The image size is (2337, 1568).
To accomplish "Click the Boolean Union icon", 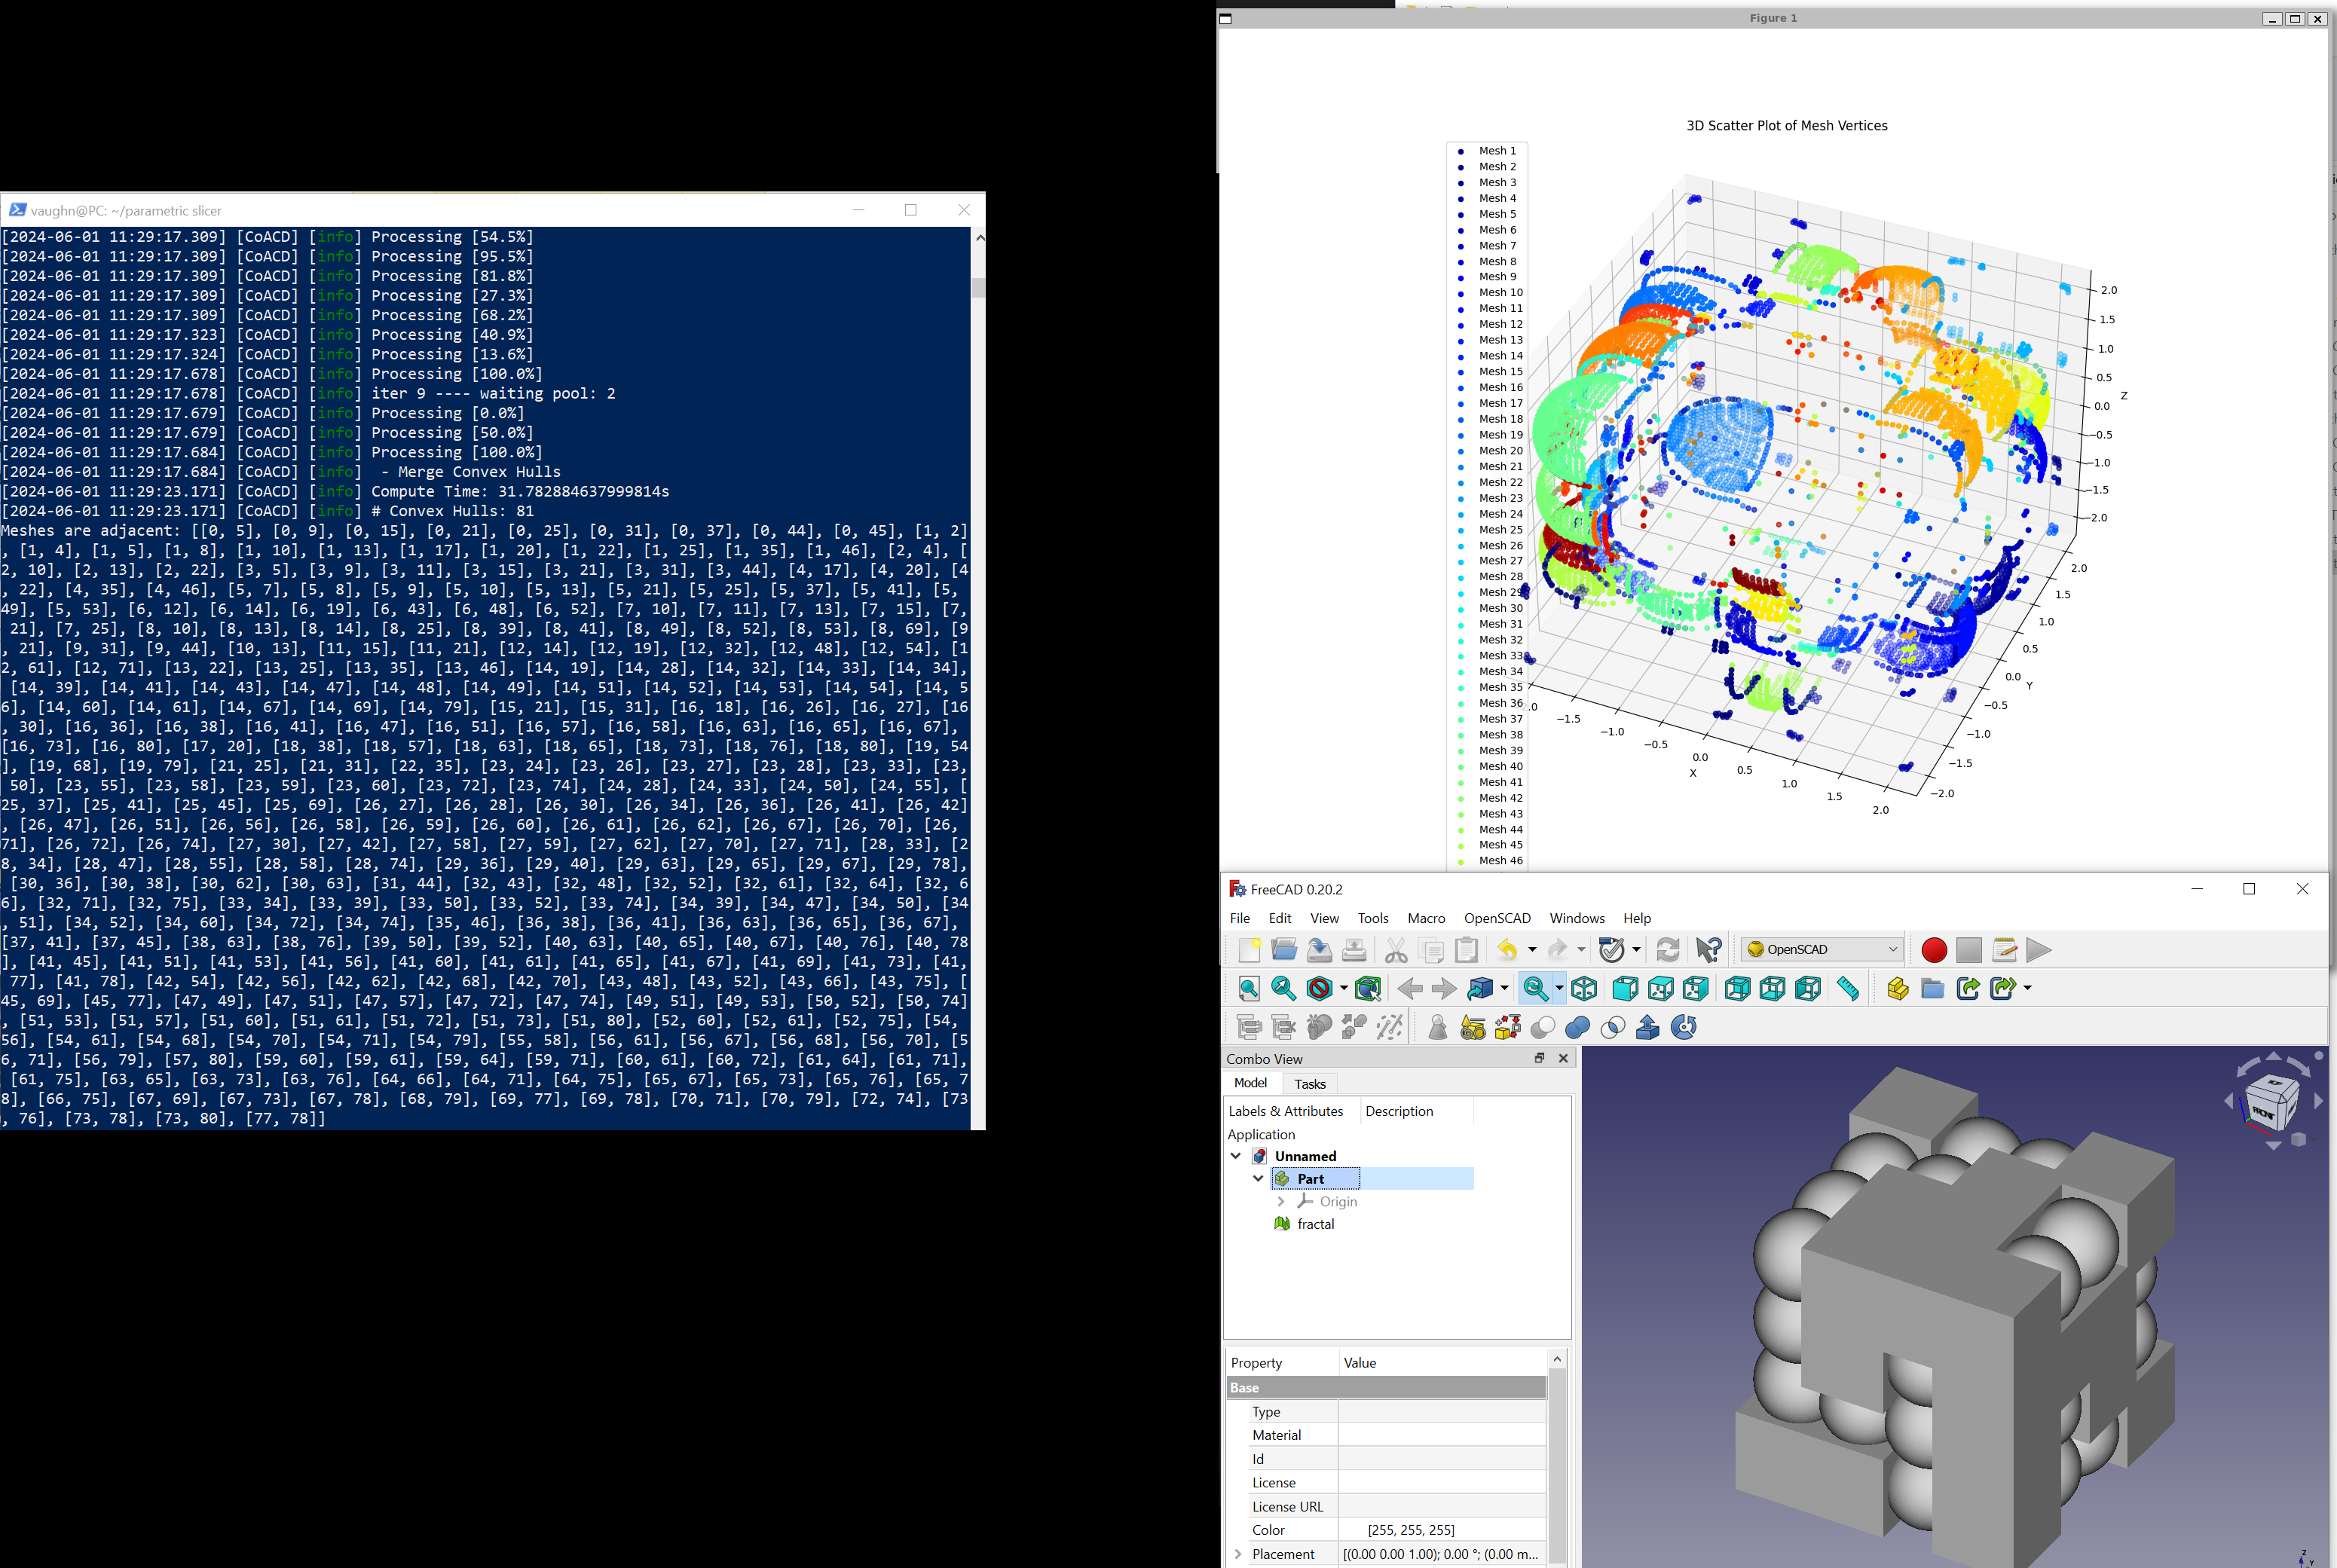I will click(x=1578, y=1027).
